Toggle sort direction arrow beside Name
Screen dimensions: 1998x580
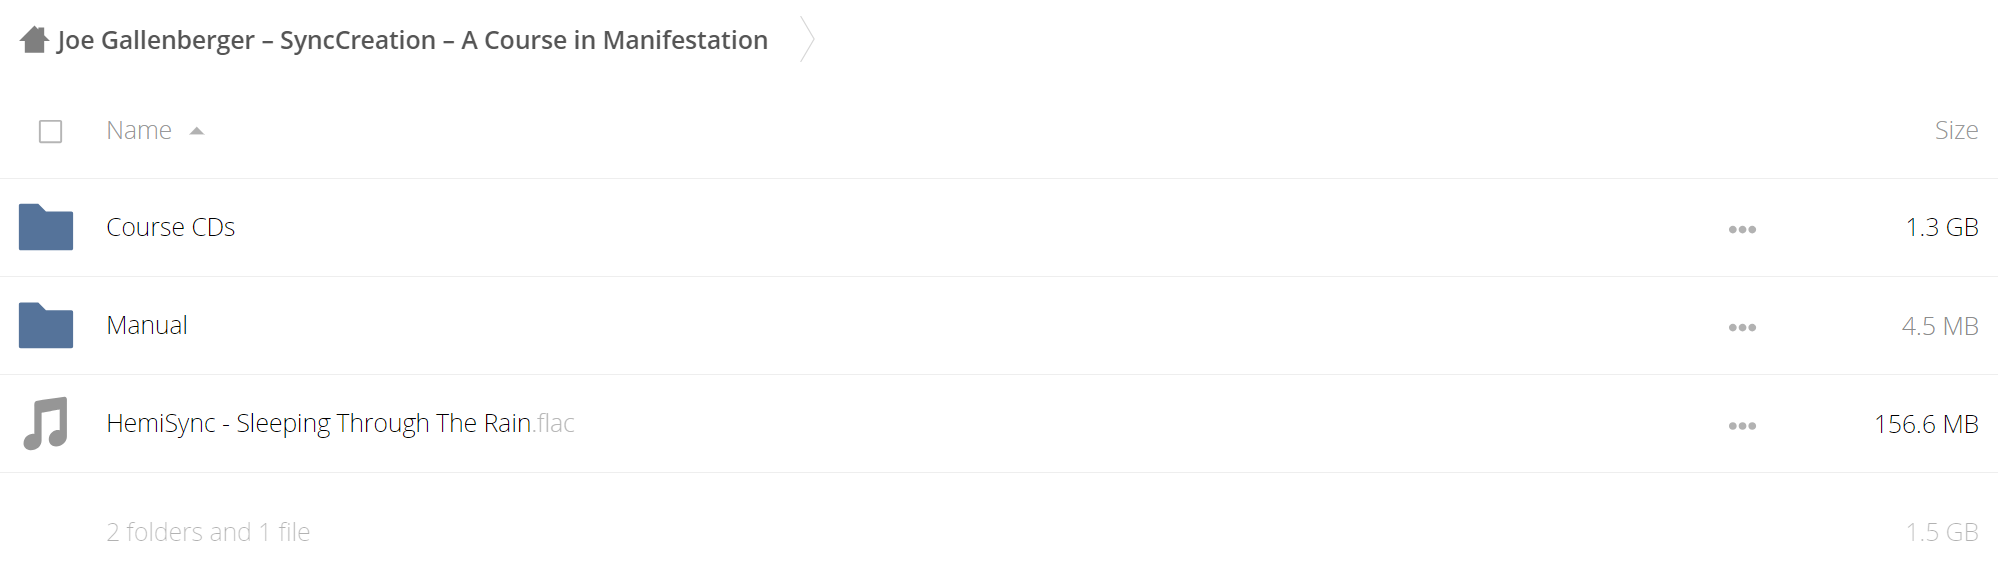pos(197,131)
